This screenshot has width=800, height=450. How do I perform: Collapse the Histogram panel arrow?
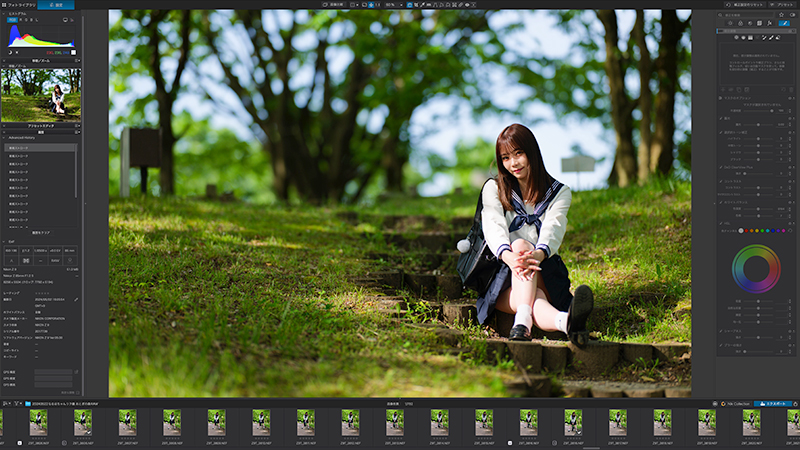coord(4,14)
